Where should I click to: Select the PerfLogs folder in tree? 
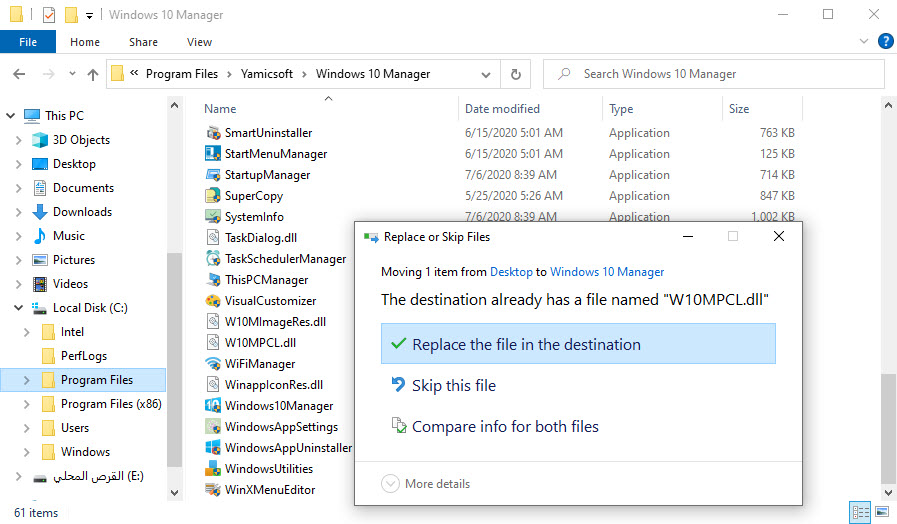click(x=84, y=356)
